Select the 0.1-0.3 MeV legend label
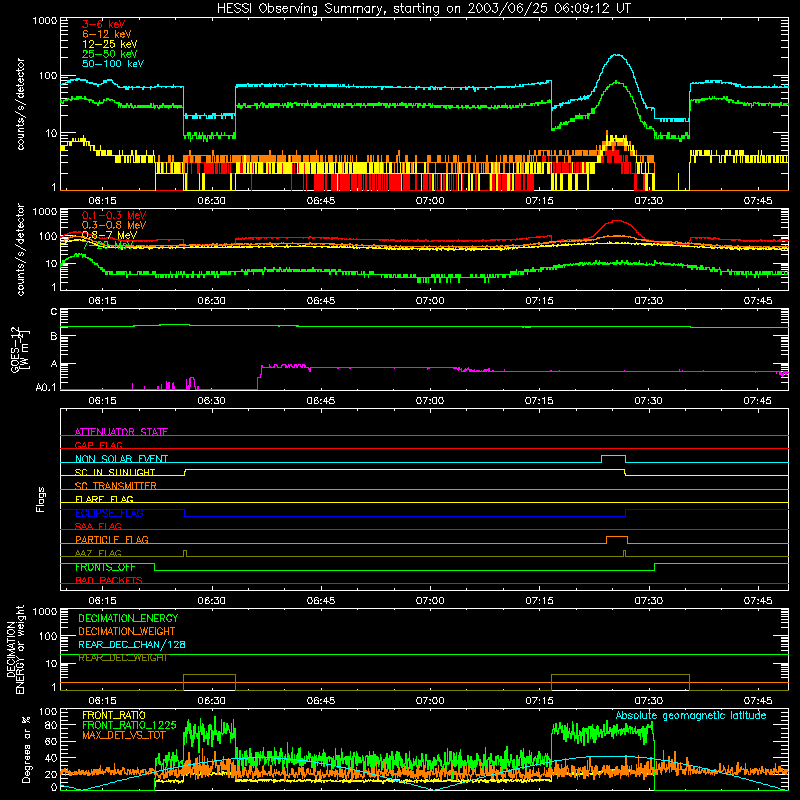The height and width of the screenshot is (800, 800). (x=114, y=215)
